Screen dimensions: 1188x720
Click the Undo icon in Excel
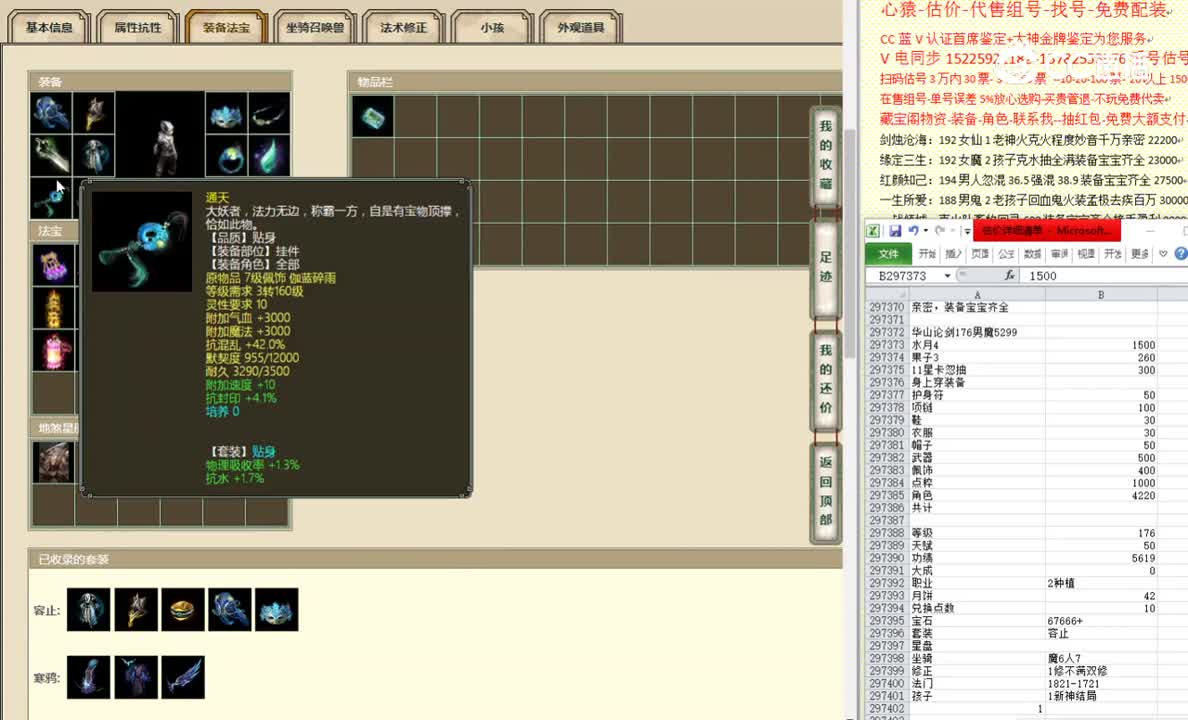(914, 230)
